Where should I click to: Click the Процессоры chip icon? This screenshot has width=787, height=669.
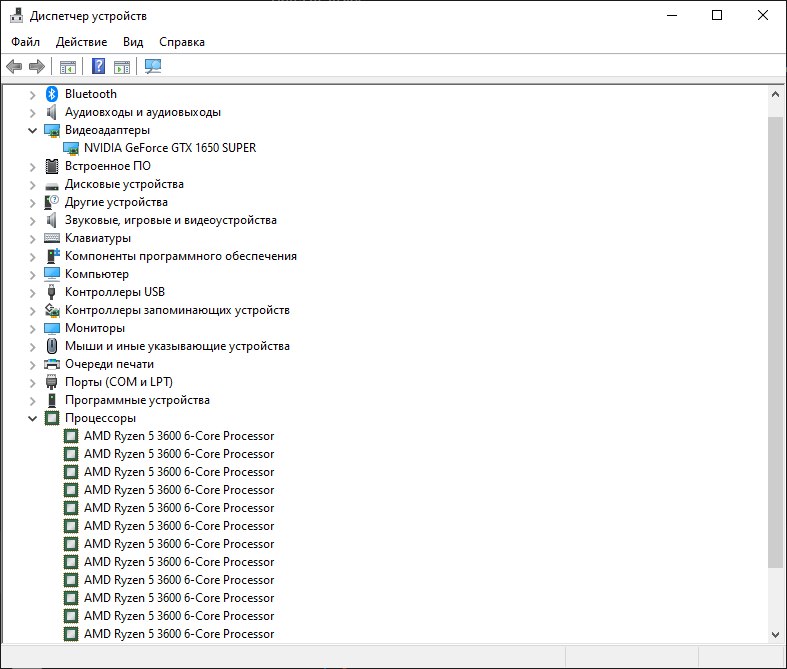point(52,418)
